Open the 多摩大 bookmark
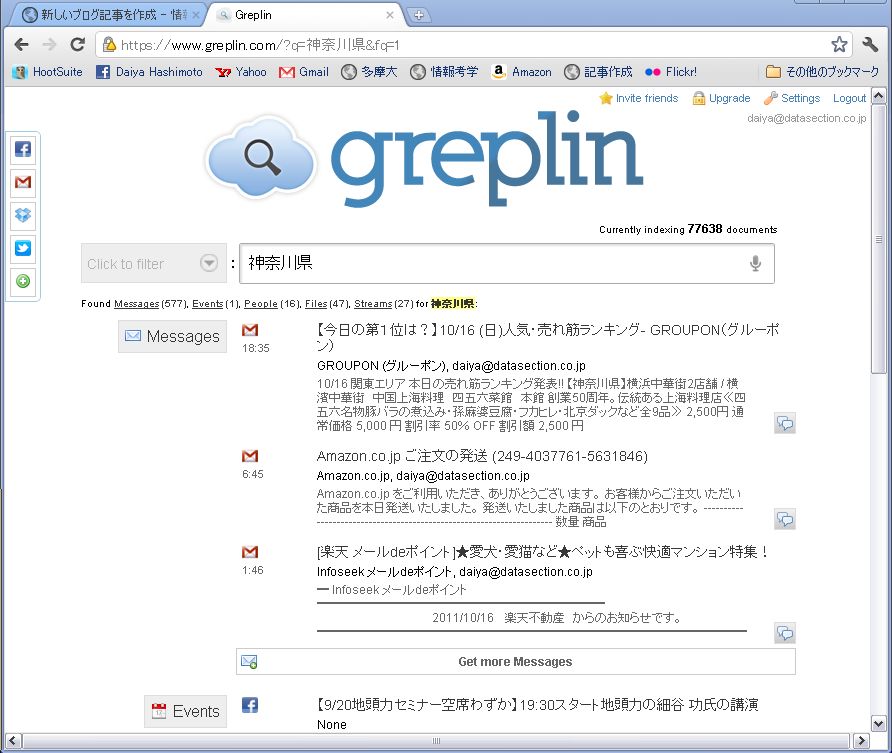Screen dimensions: 892x753 pyautogui.click(x=369, y=72)
